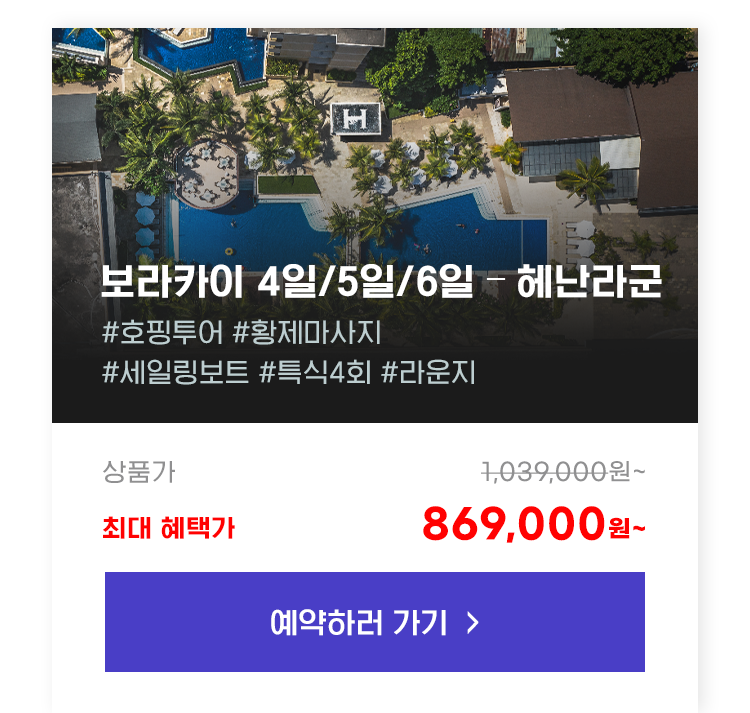Screen dimensions: 750x713
Task: Click the 보라카이 4일/5일/6일 - 헤난라군 title
Action: tap(381, 281)
